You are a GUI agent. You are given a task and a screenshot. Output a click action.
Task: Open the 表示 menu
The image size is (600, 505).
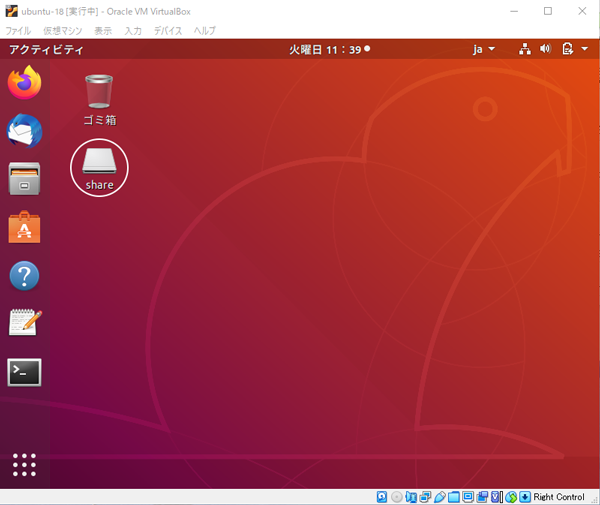[103, 31]
